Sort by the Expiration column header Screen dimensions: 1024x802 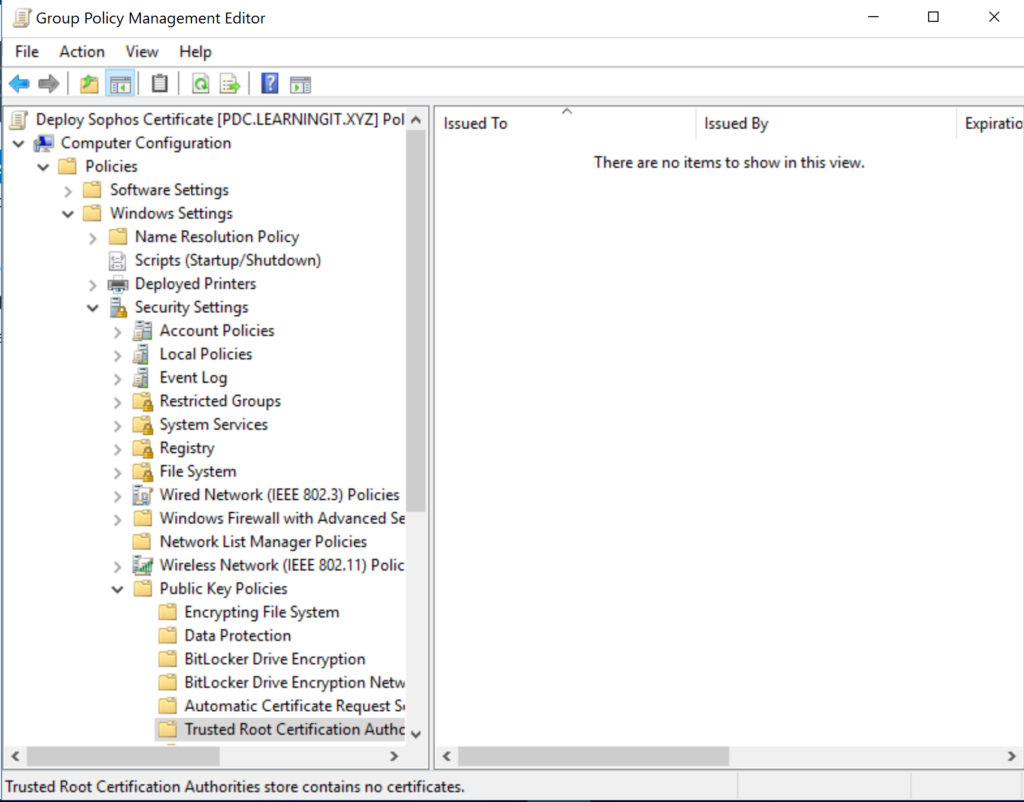click(x=991, y=123)
